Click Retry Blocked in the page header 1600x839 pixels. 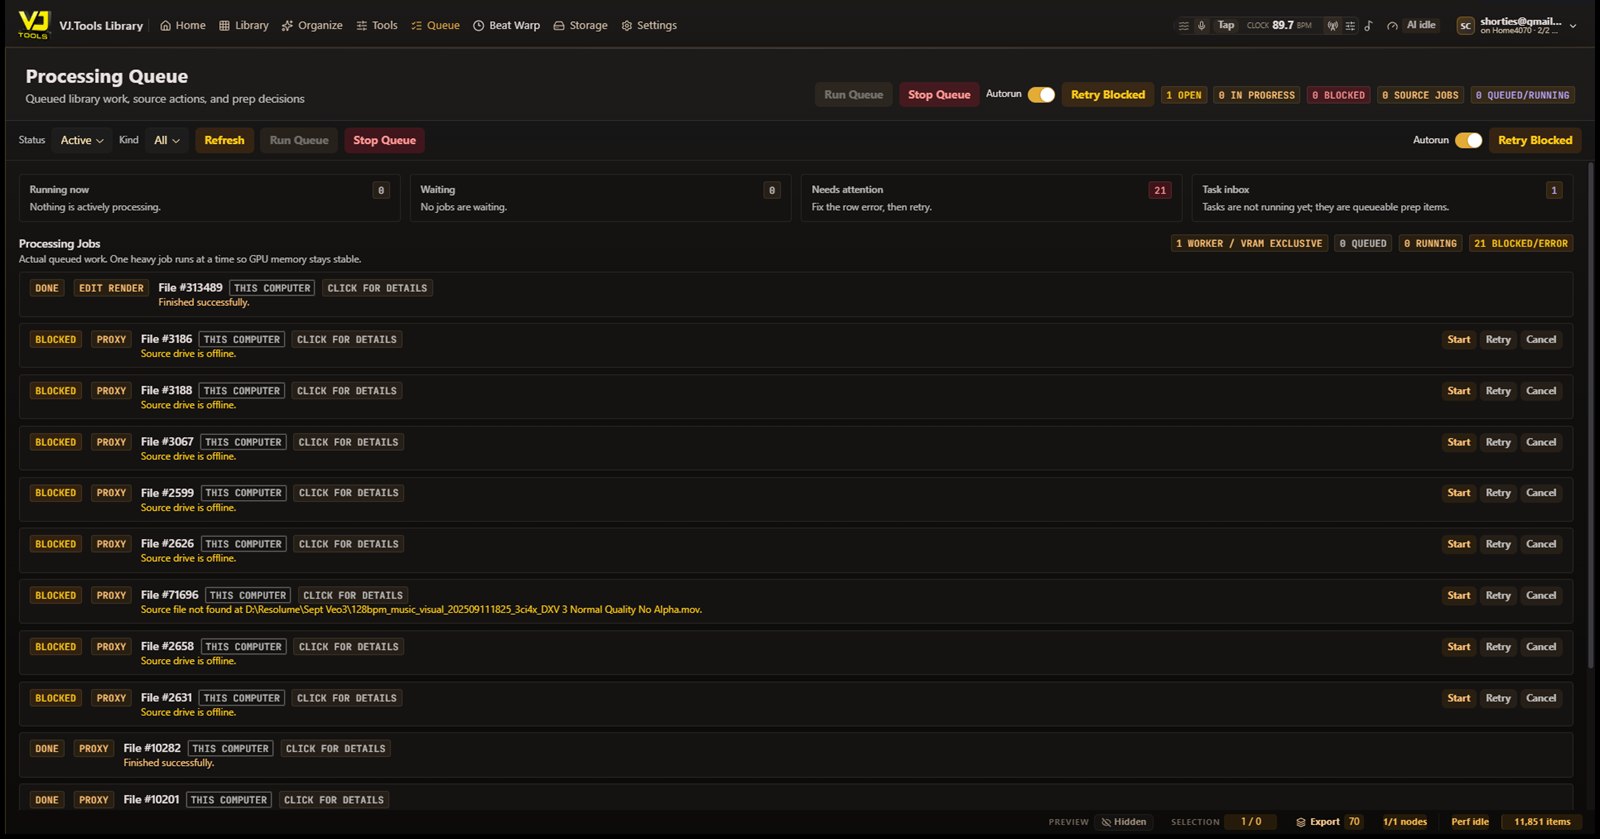coord(1108,95)
